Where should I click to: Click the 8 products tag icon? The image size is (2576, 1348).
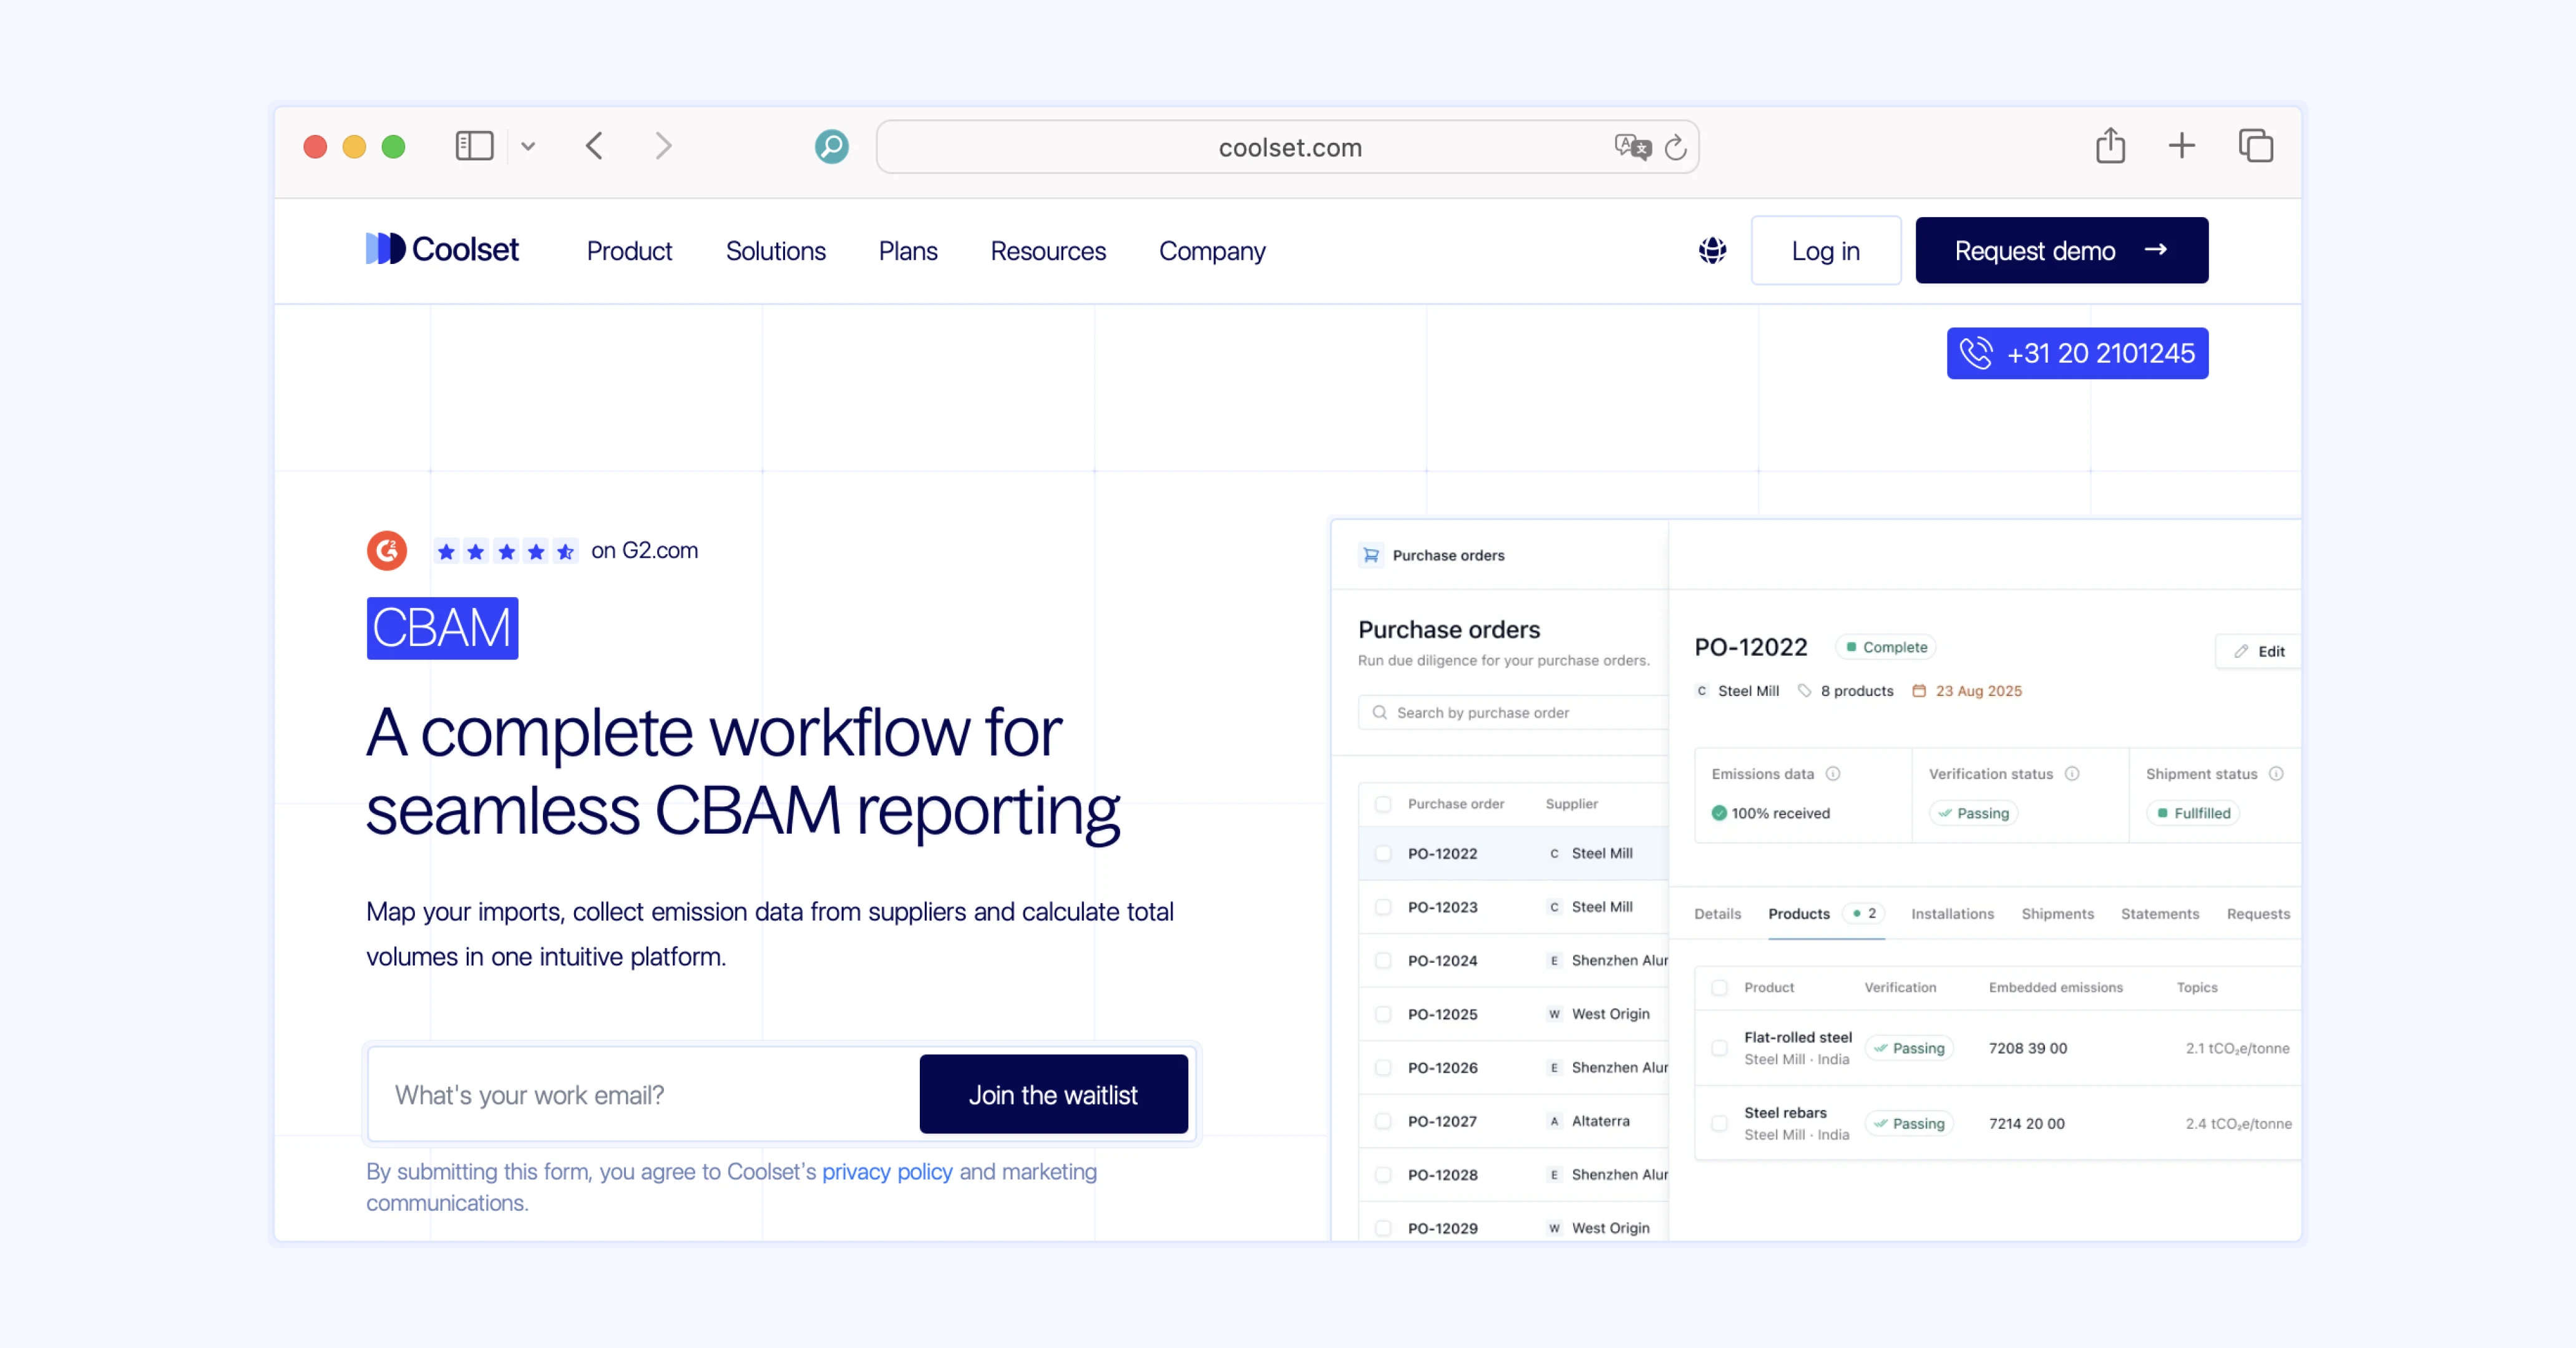click(1804, 691)
